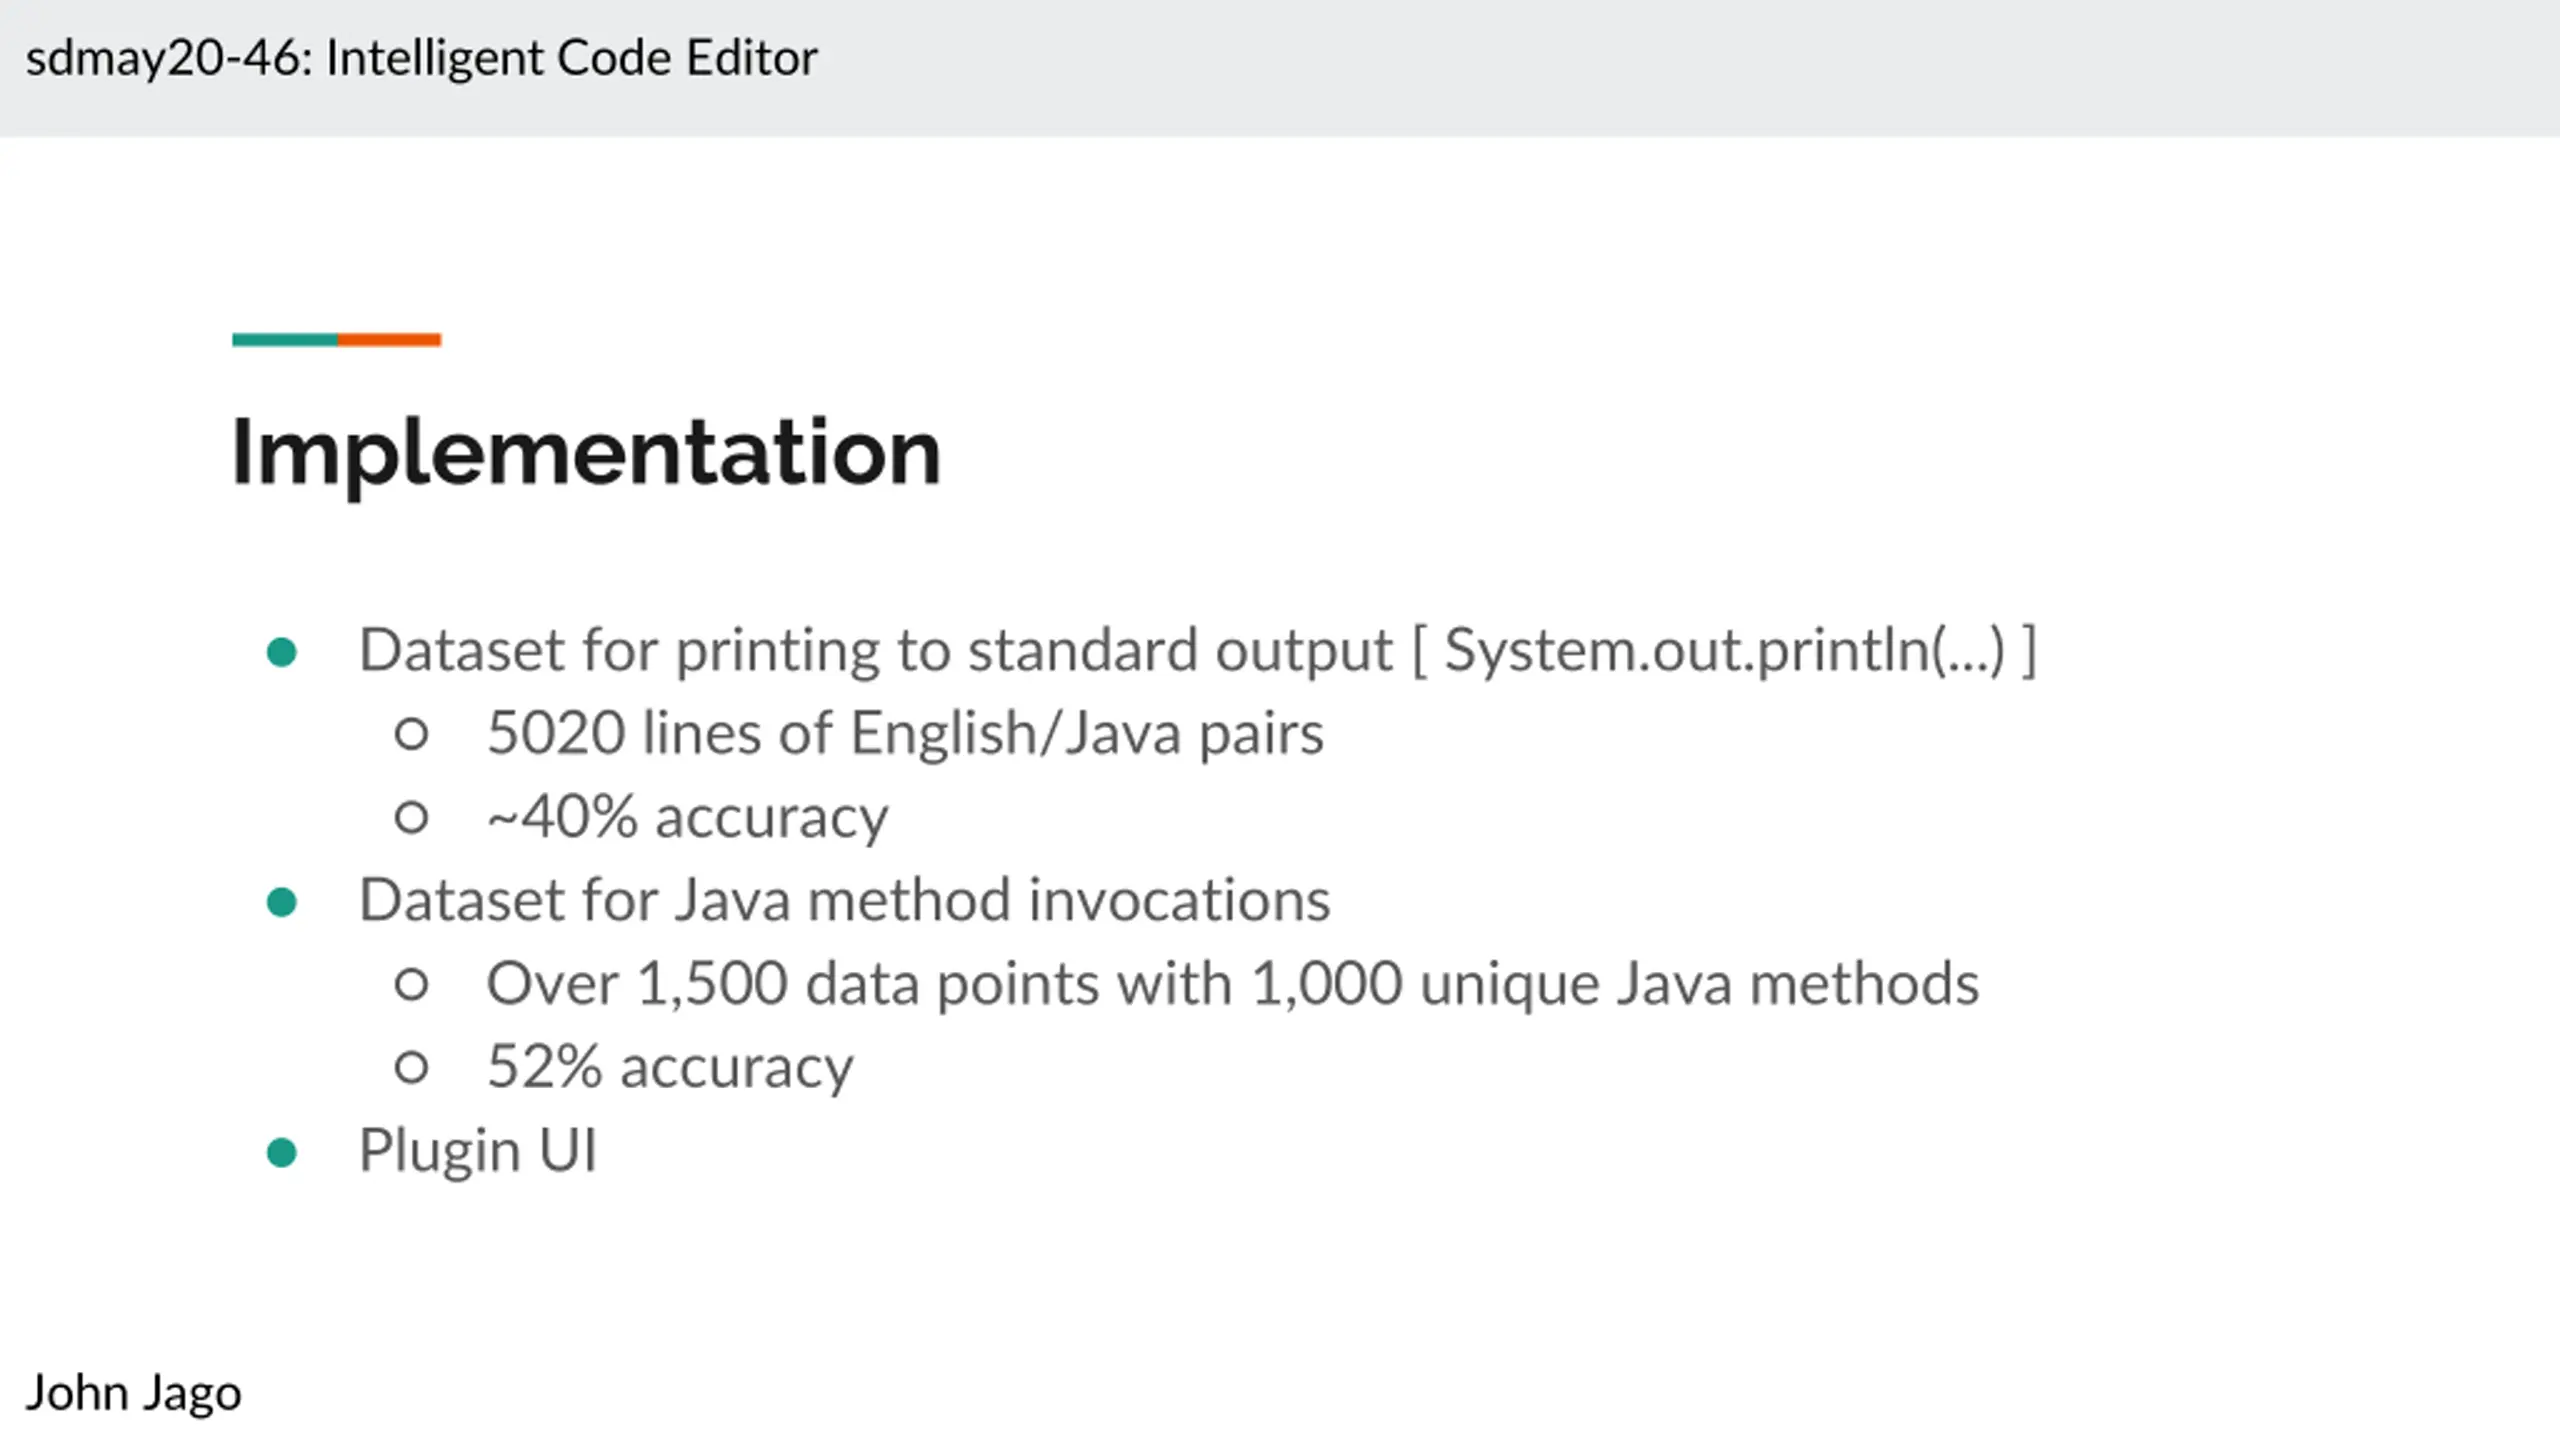Click the teal segment of the accent line
The image size is (2560, 1440).
click(x=285, y=340)
